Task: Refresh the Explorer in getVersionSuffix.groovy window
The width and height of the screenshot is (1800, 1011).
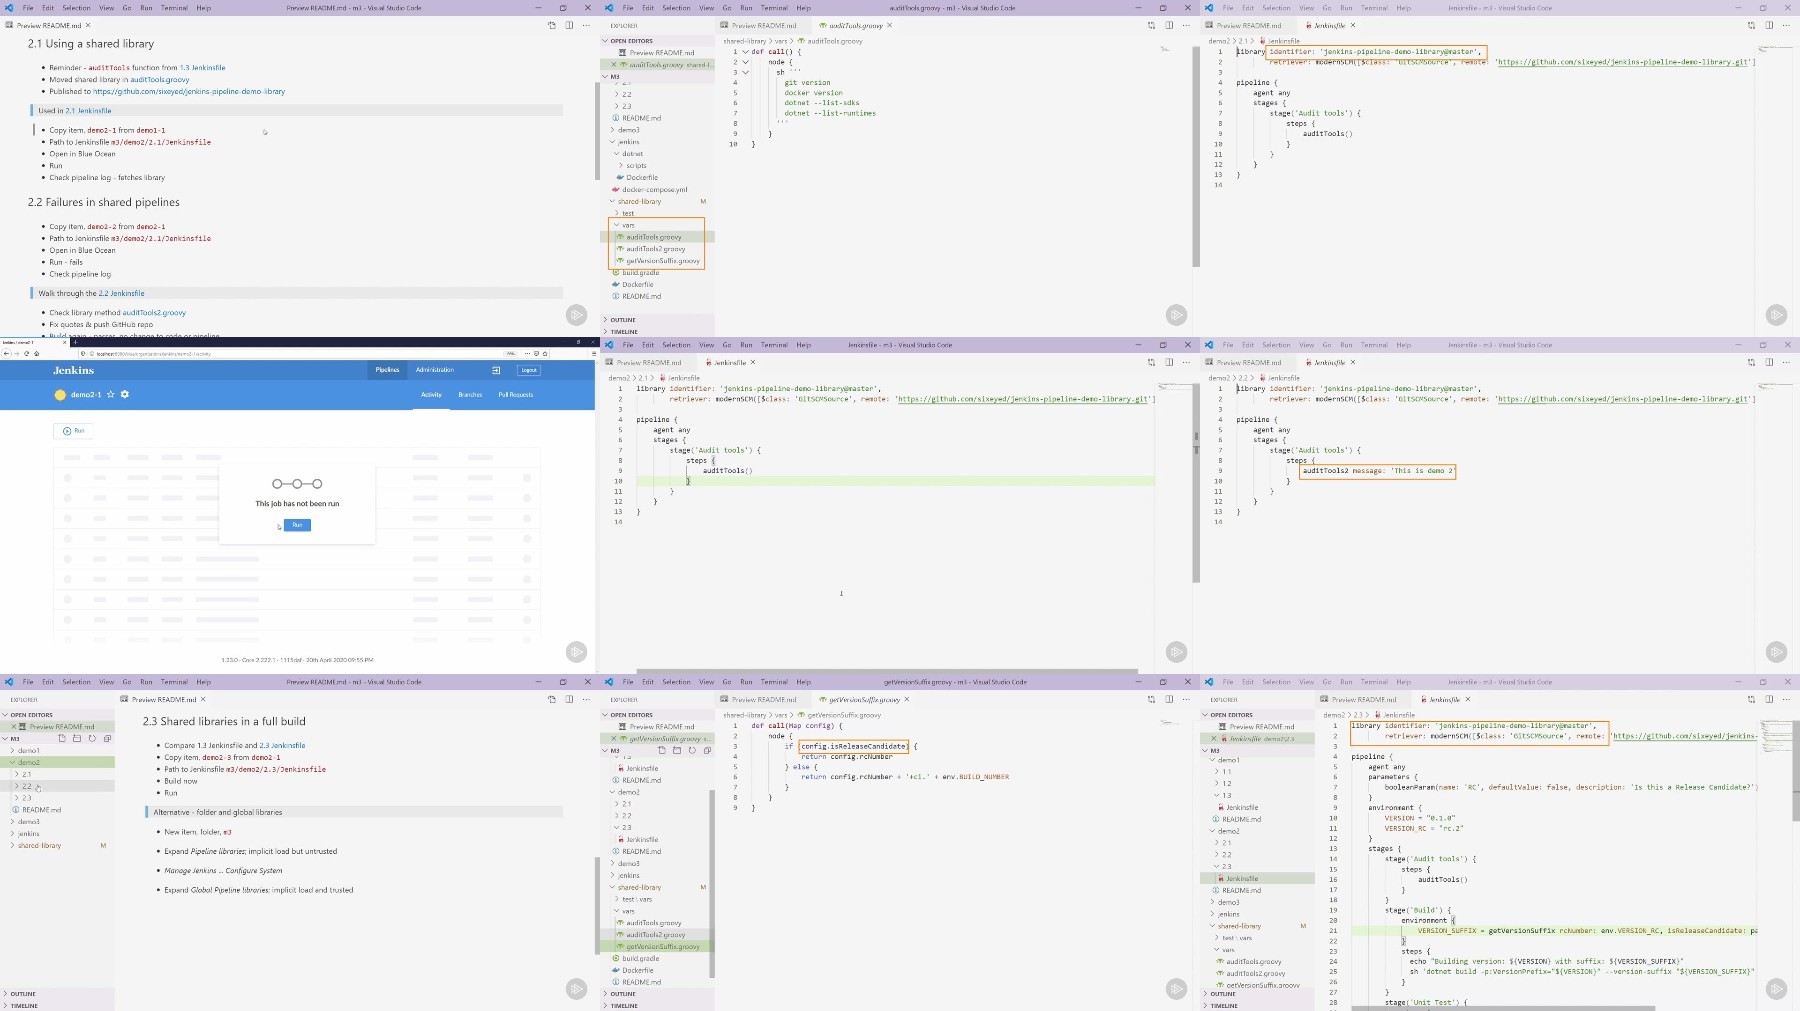Action: point(691,750)
